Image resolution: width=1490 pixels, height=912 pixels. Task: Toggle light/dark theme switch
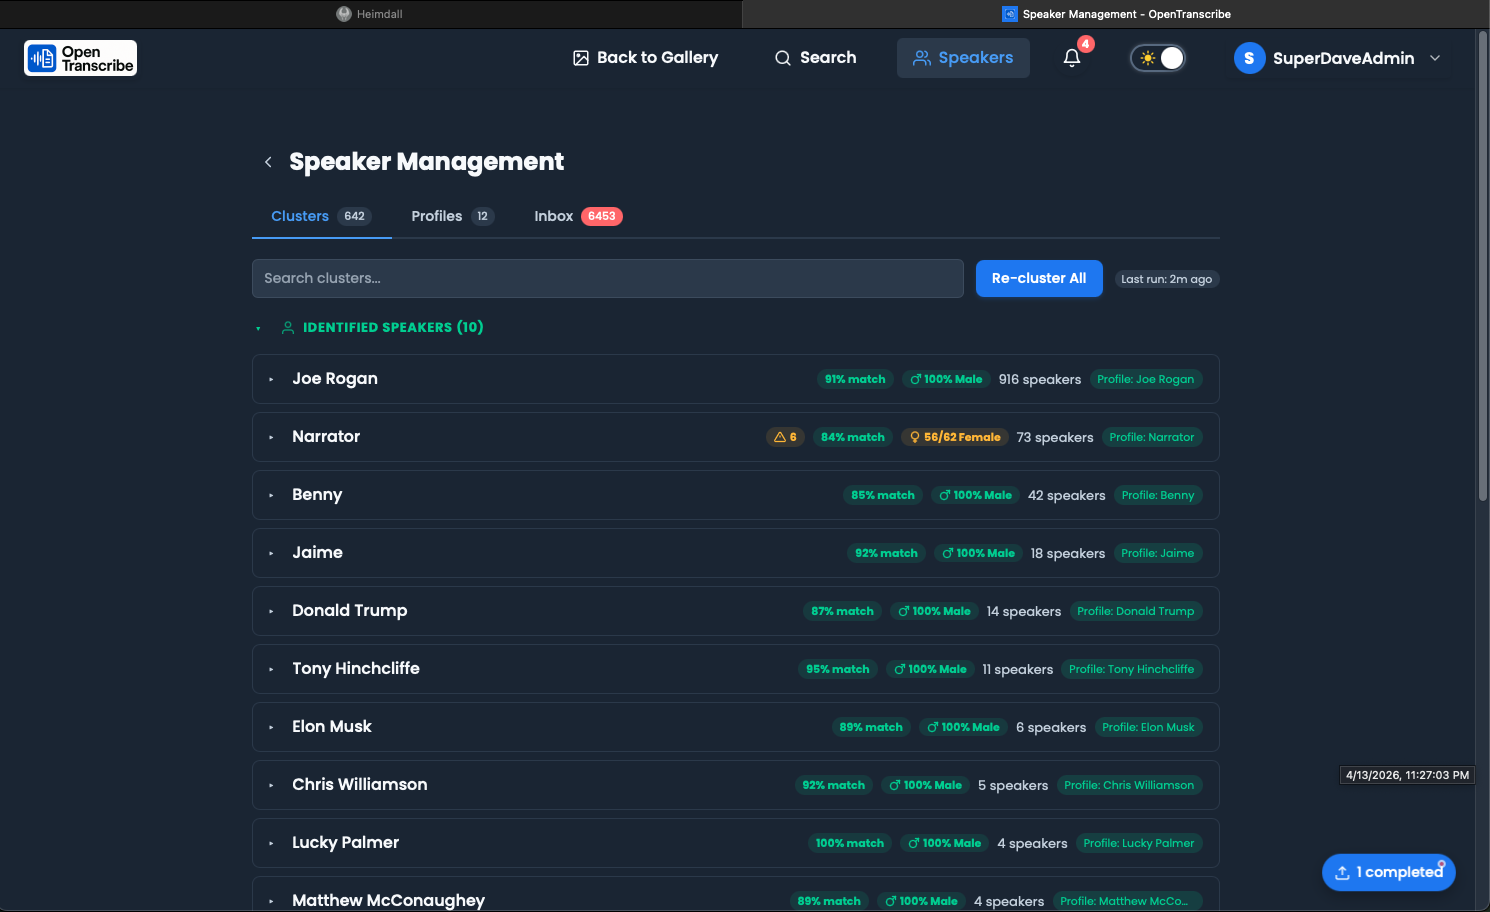pos(1158,58)
